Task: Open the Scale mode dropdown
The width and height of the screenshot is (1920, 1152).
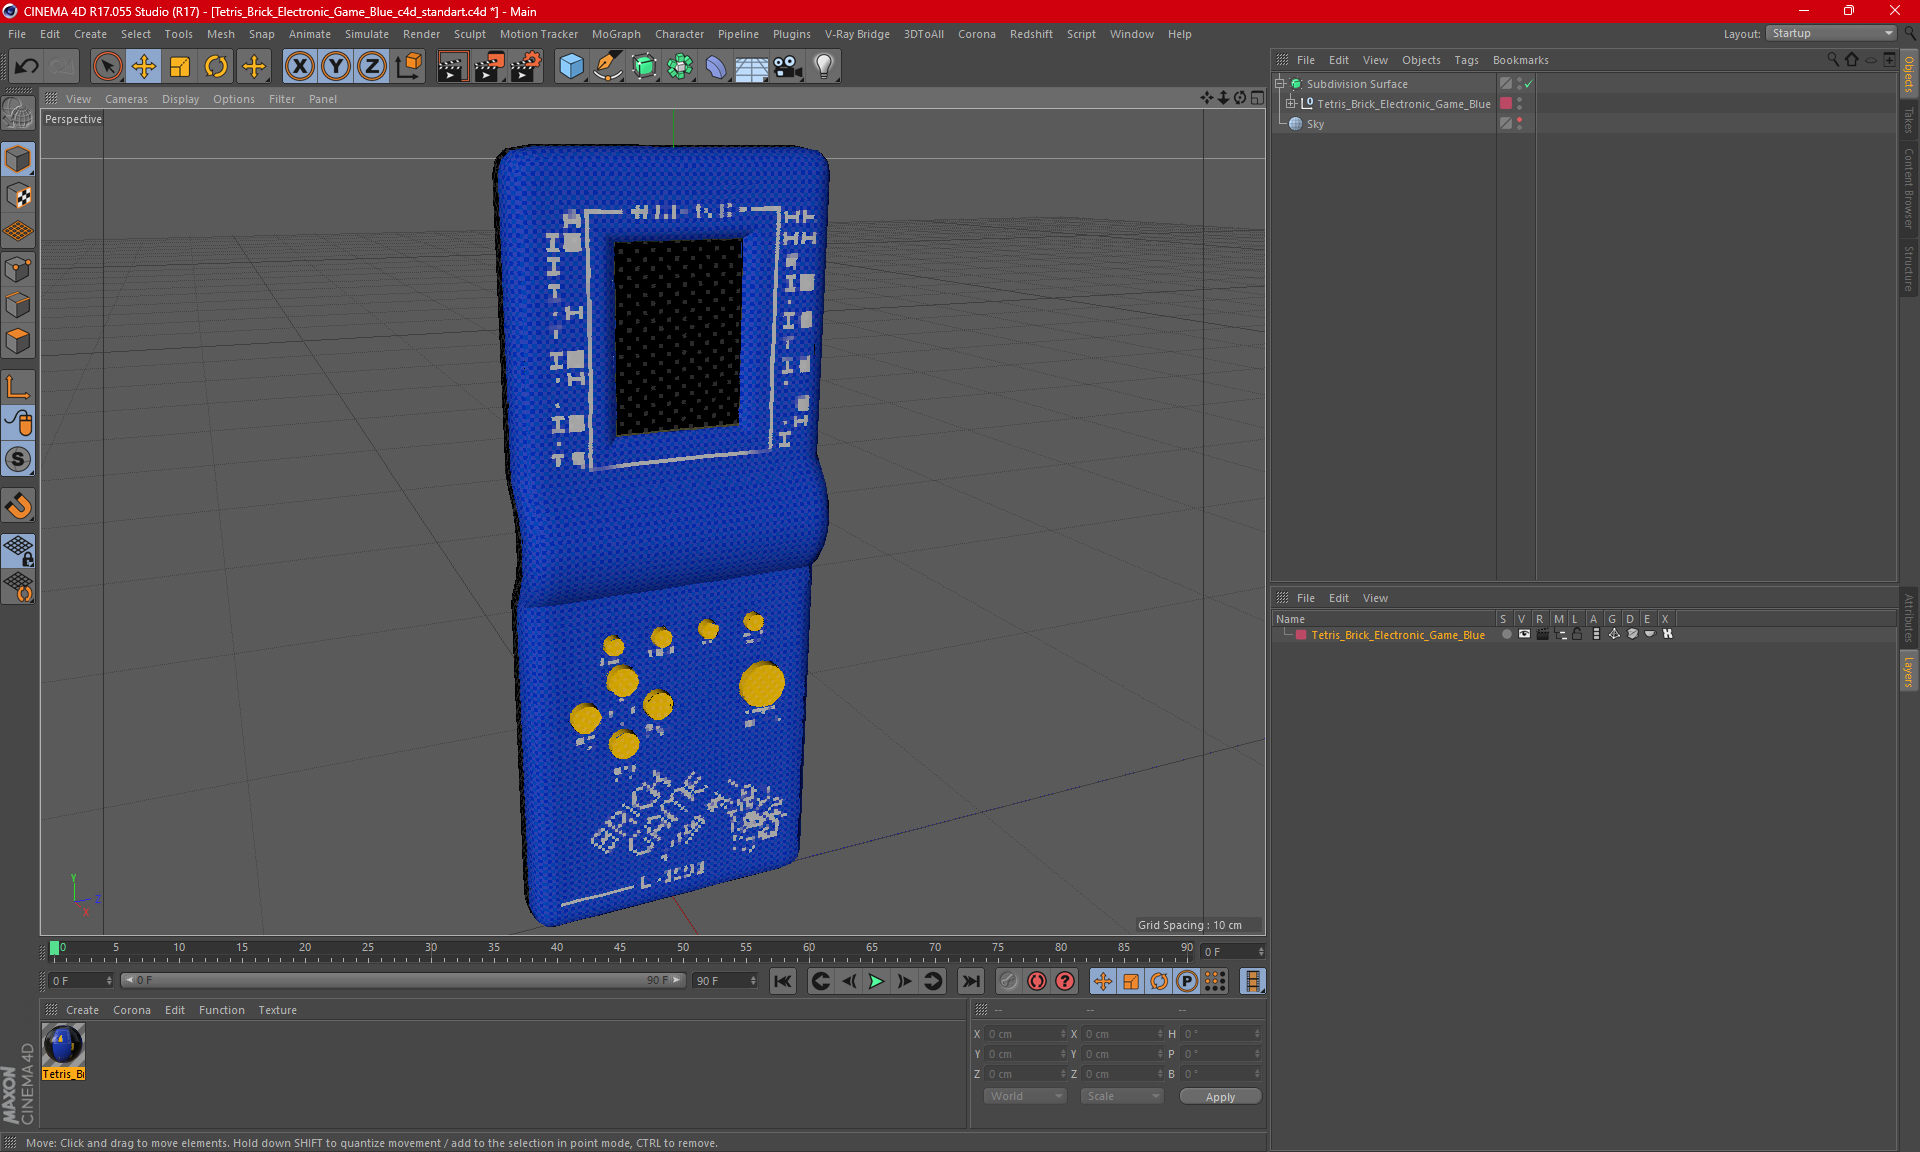Action: (x=1122, y=1097)
